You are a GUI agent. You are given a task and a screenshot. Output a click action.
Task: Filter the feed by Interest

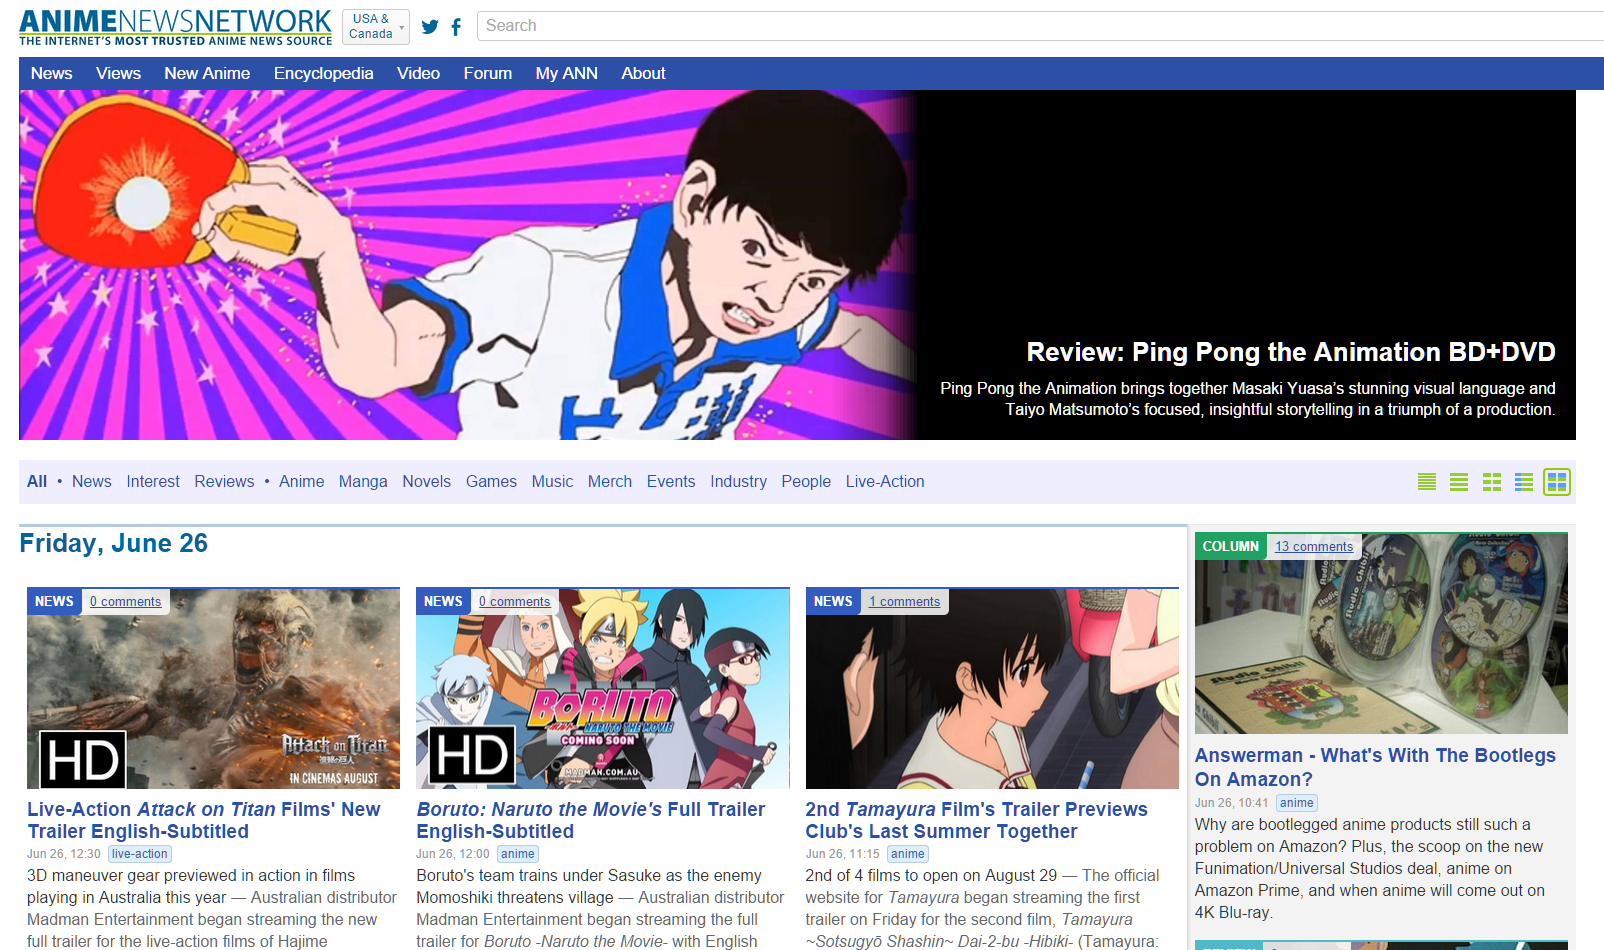pos(153,481)
